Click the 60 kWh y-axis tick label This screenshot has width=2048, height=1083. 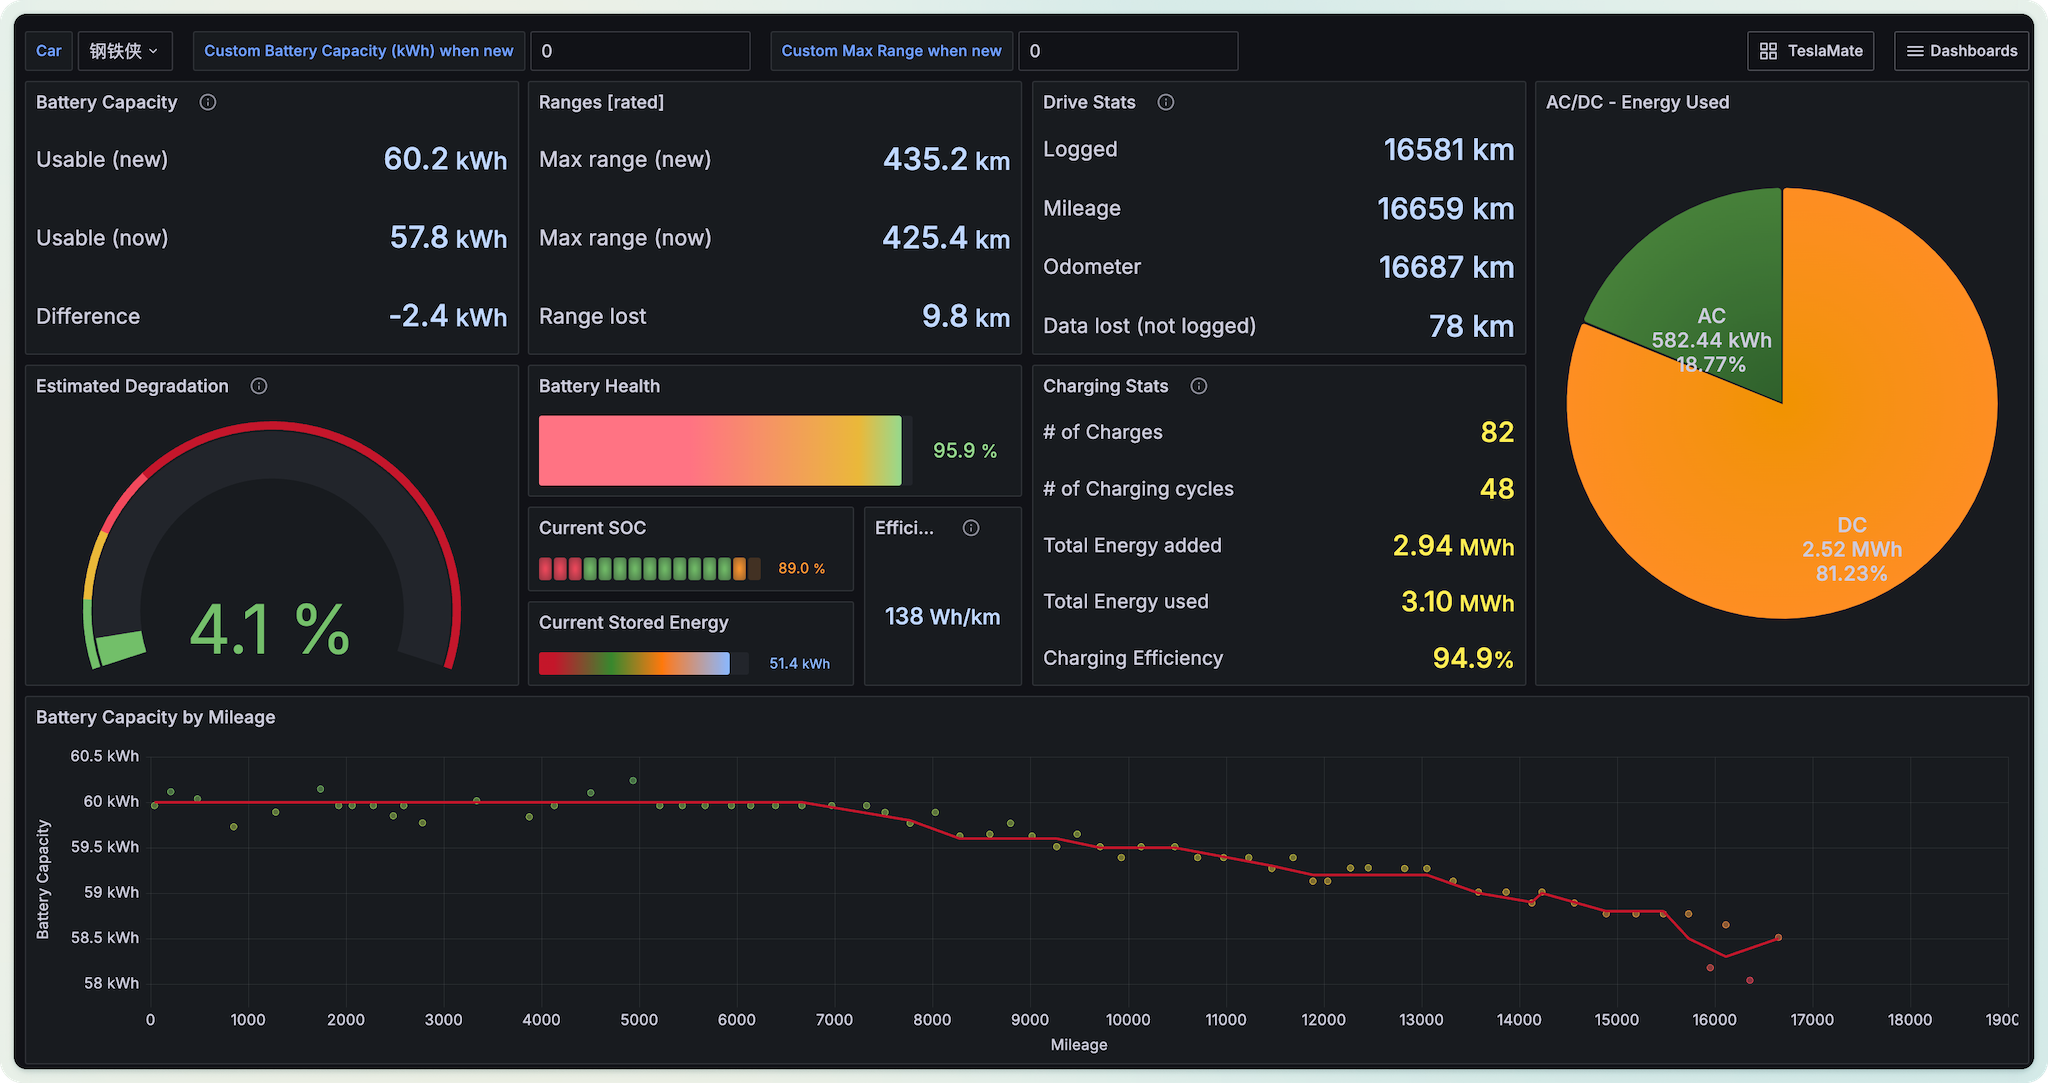[x=111, y=801]
